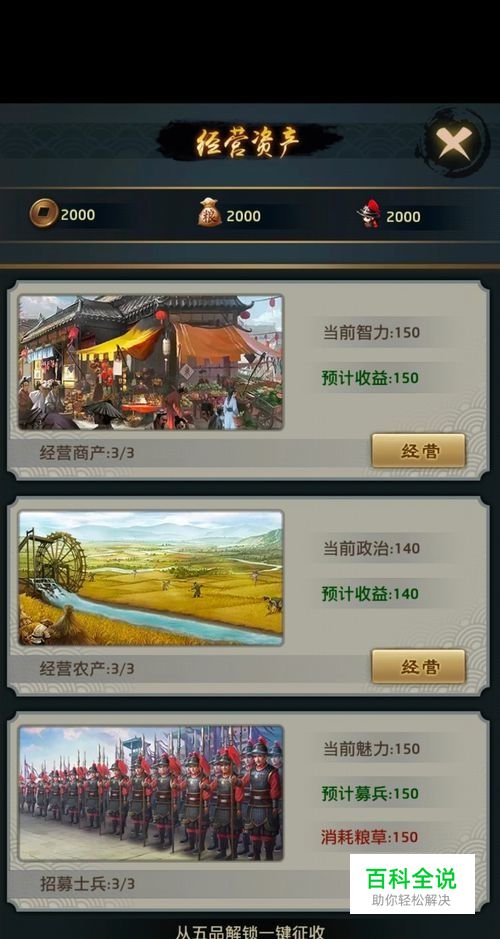500x939 pixels.
Task: Tap the 经营资产 title banner
Action: point(248,141)
